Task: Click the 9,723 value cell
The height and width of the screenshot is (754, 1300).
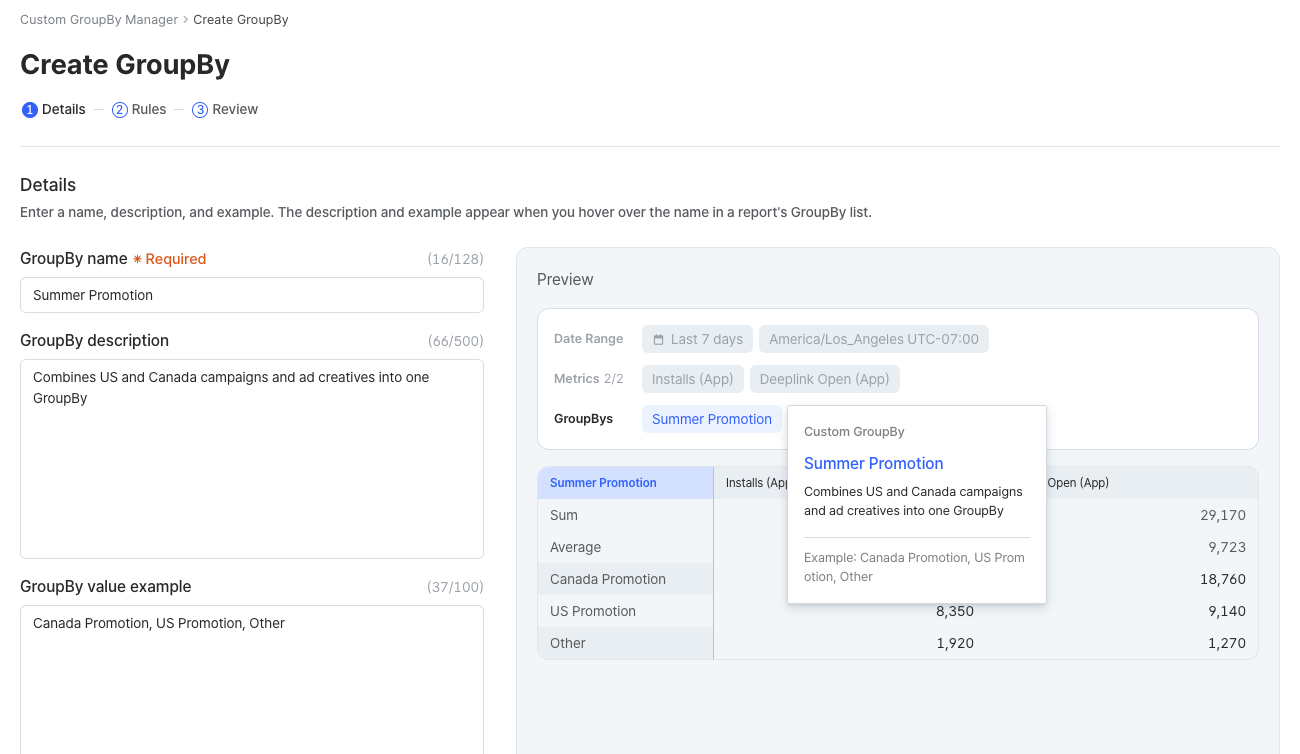Action: point(1227,547)
